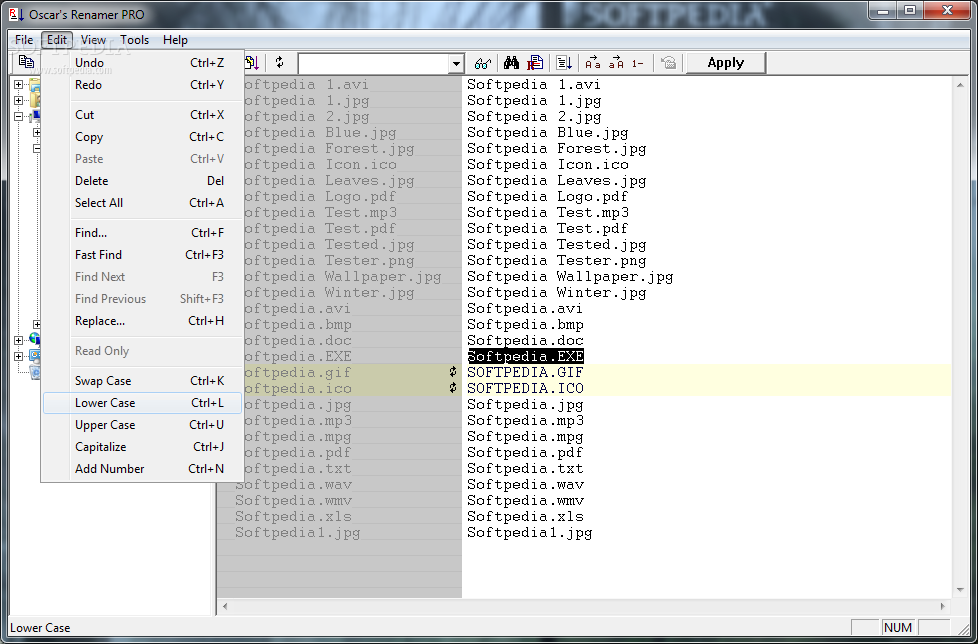Expand the Control Panel tree node
This screenshot has height=644, width=978.
[18, 356]
